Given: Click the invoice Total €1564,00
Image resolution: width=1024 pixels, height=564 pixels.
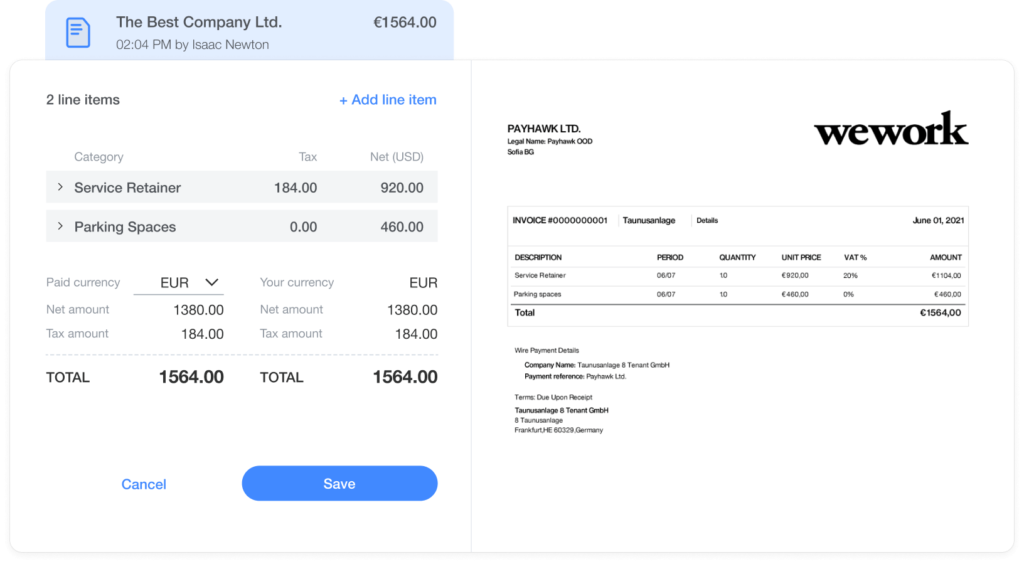Looking at the screenshot, I should tap(940, 313).
